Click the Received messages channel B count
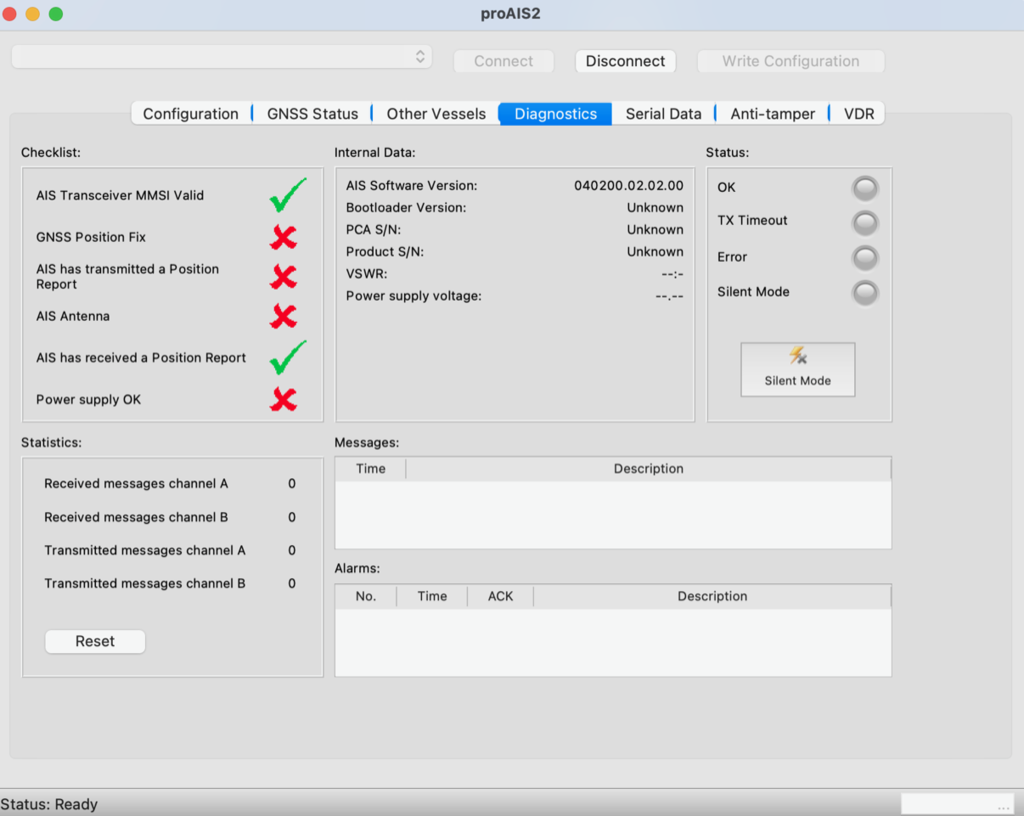The image size is (1024, 816). coord(292,517)
